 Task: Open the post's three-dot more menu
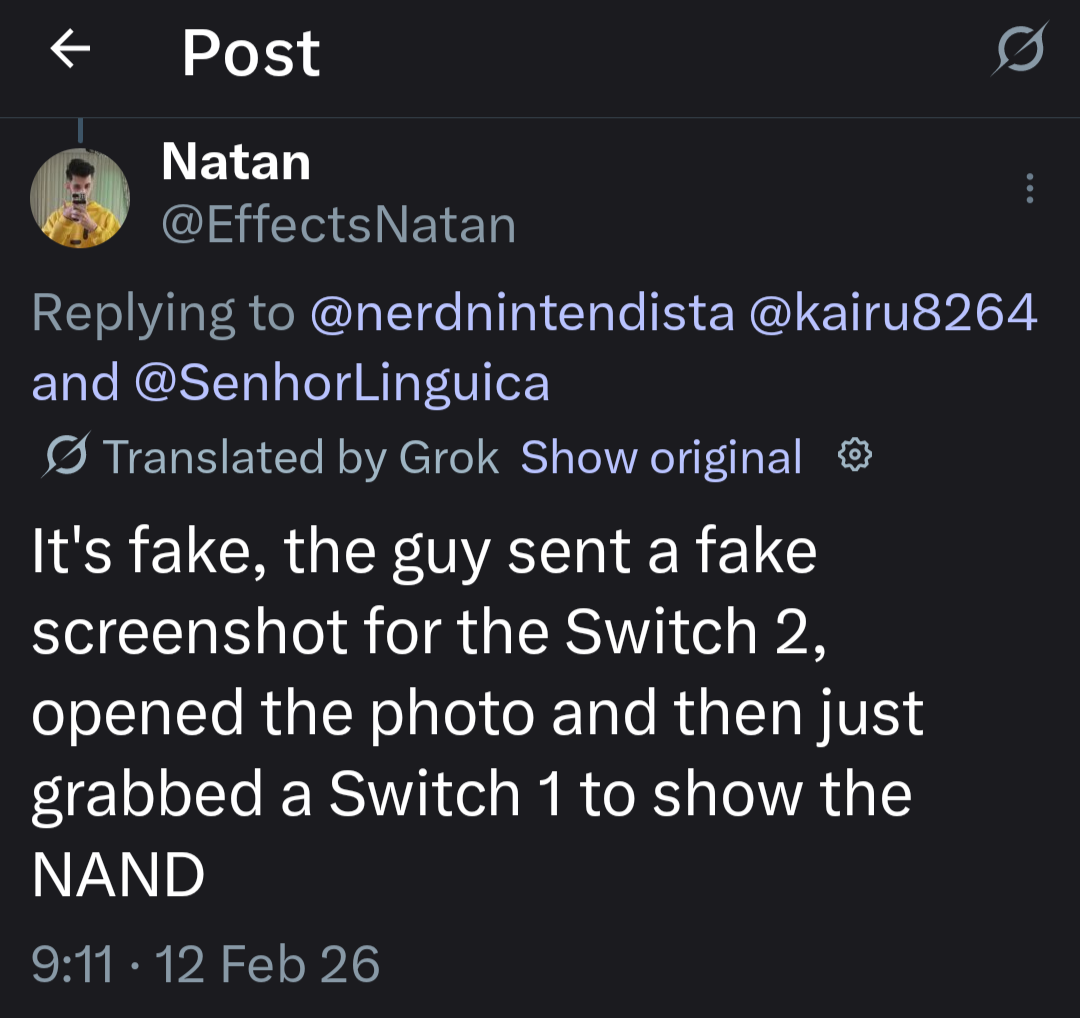pos(1029,189)
